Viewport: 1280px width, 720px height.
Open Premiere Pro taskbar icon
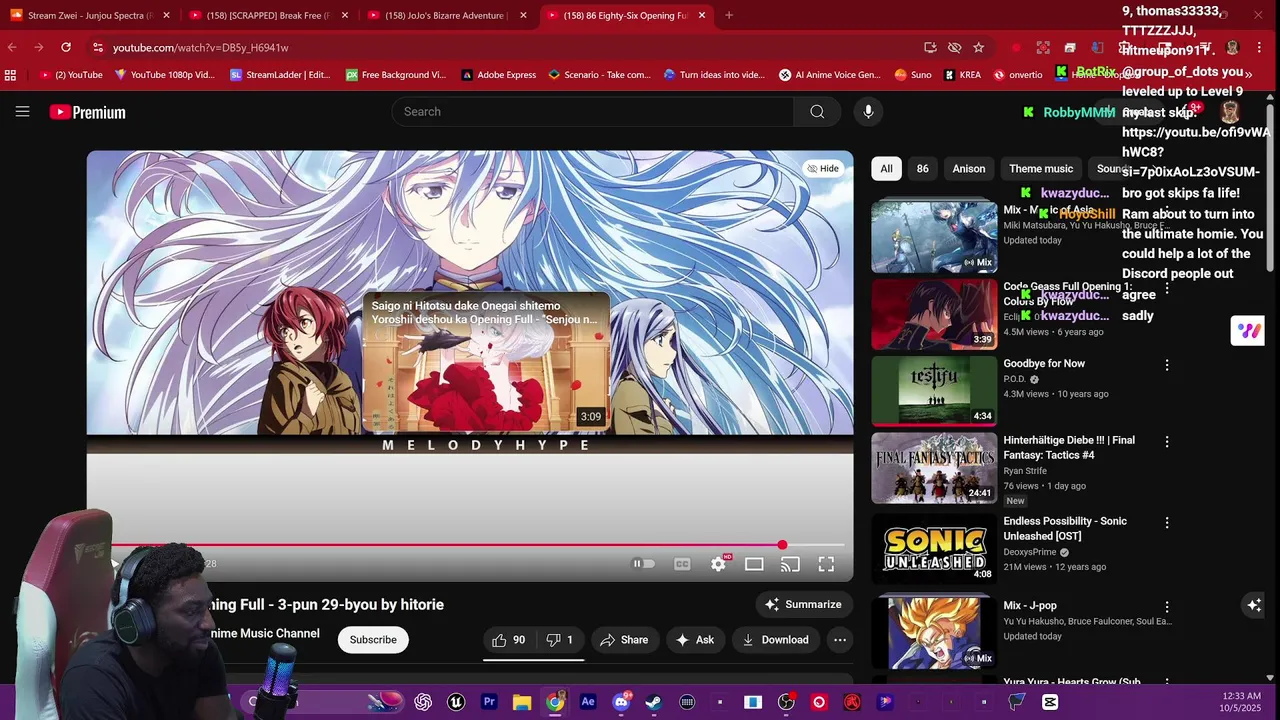pos(489,702)
